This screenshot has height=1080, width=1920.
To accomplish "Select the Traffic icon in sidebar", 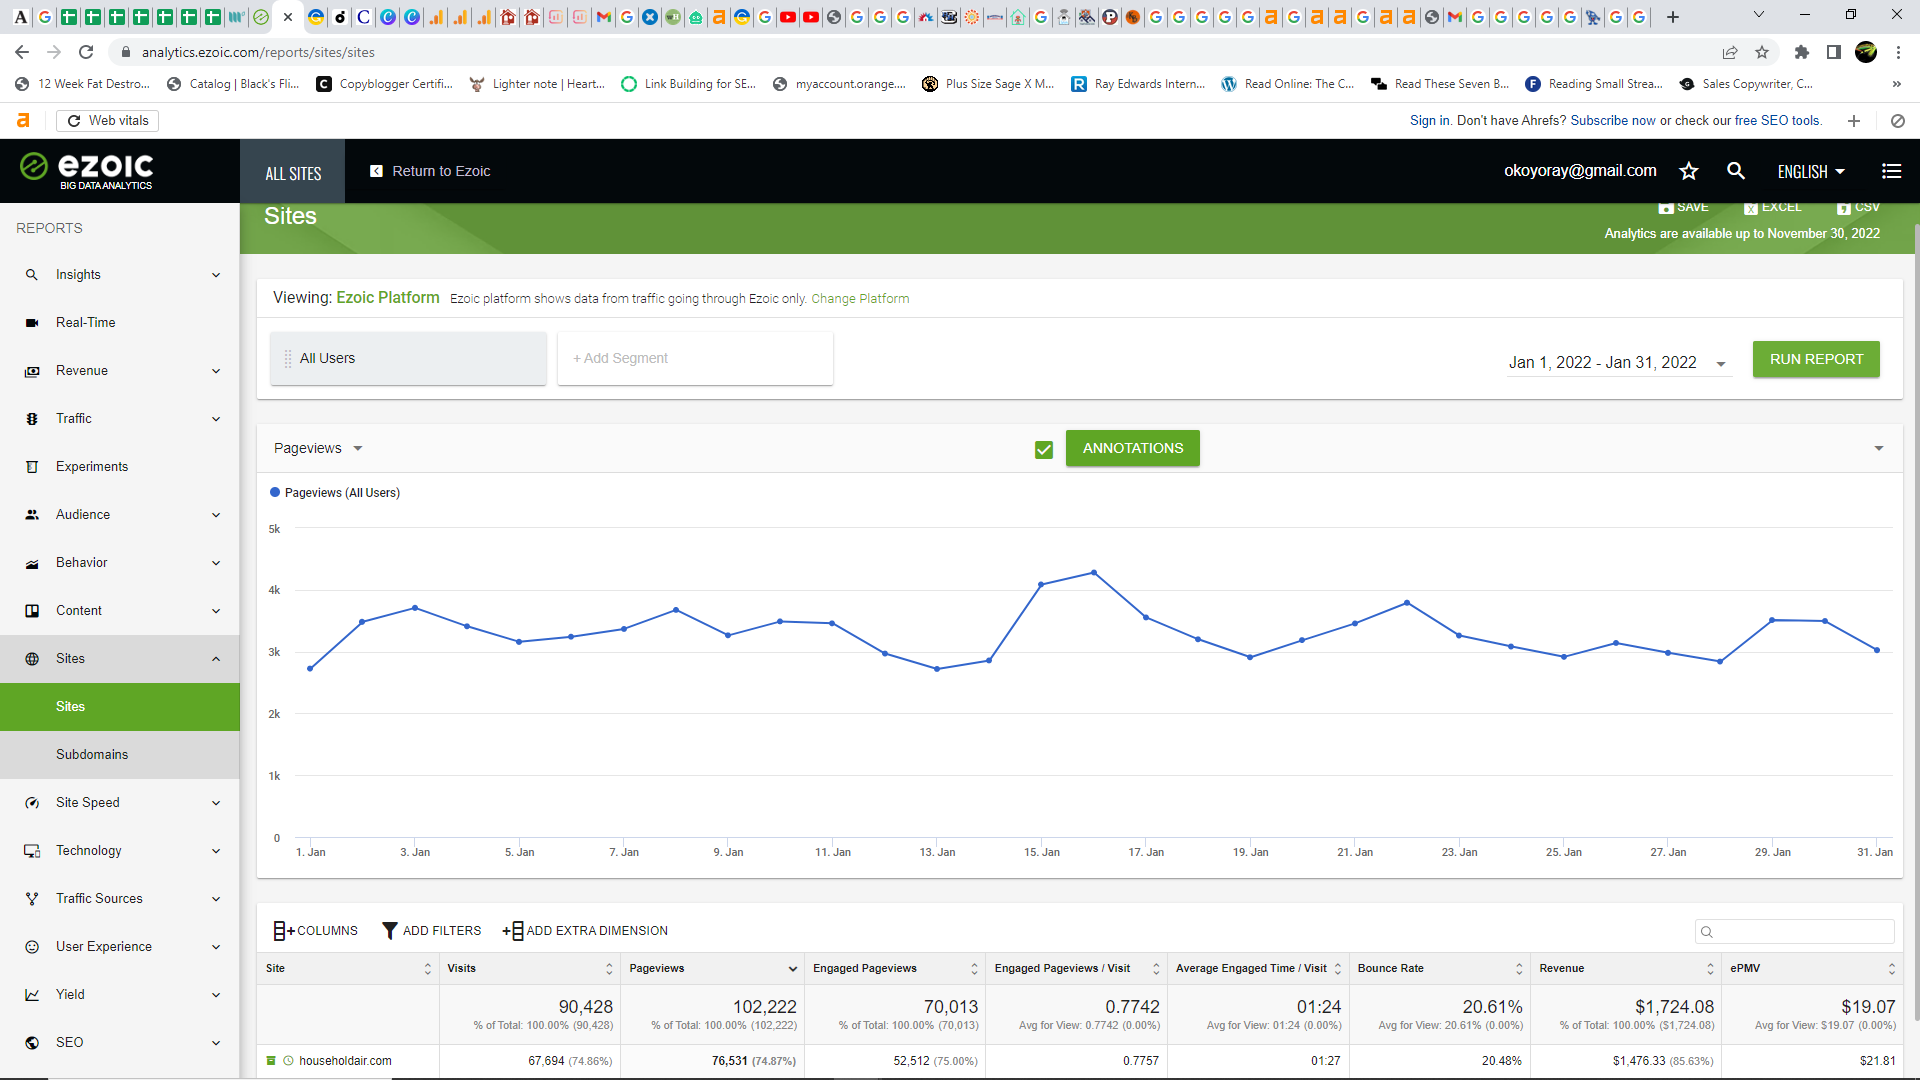I will coord(32,419).
